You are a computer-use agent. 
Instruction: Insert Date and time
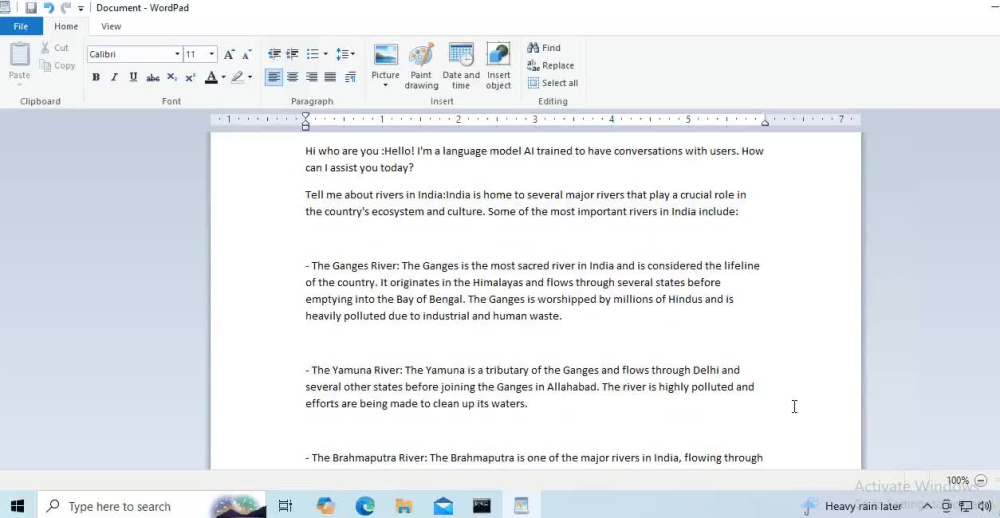pyautogui.click(x=461, y=66)
